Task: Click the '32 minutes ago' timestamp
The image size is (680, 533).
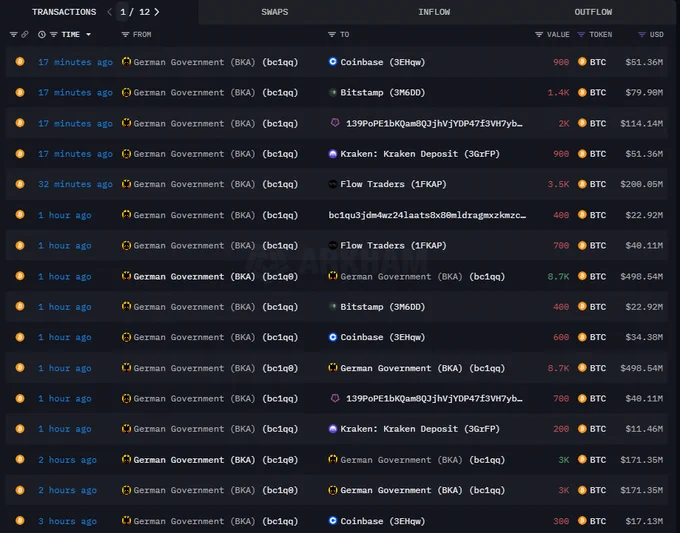Action: [75, 184]
